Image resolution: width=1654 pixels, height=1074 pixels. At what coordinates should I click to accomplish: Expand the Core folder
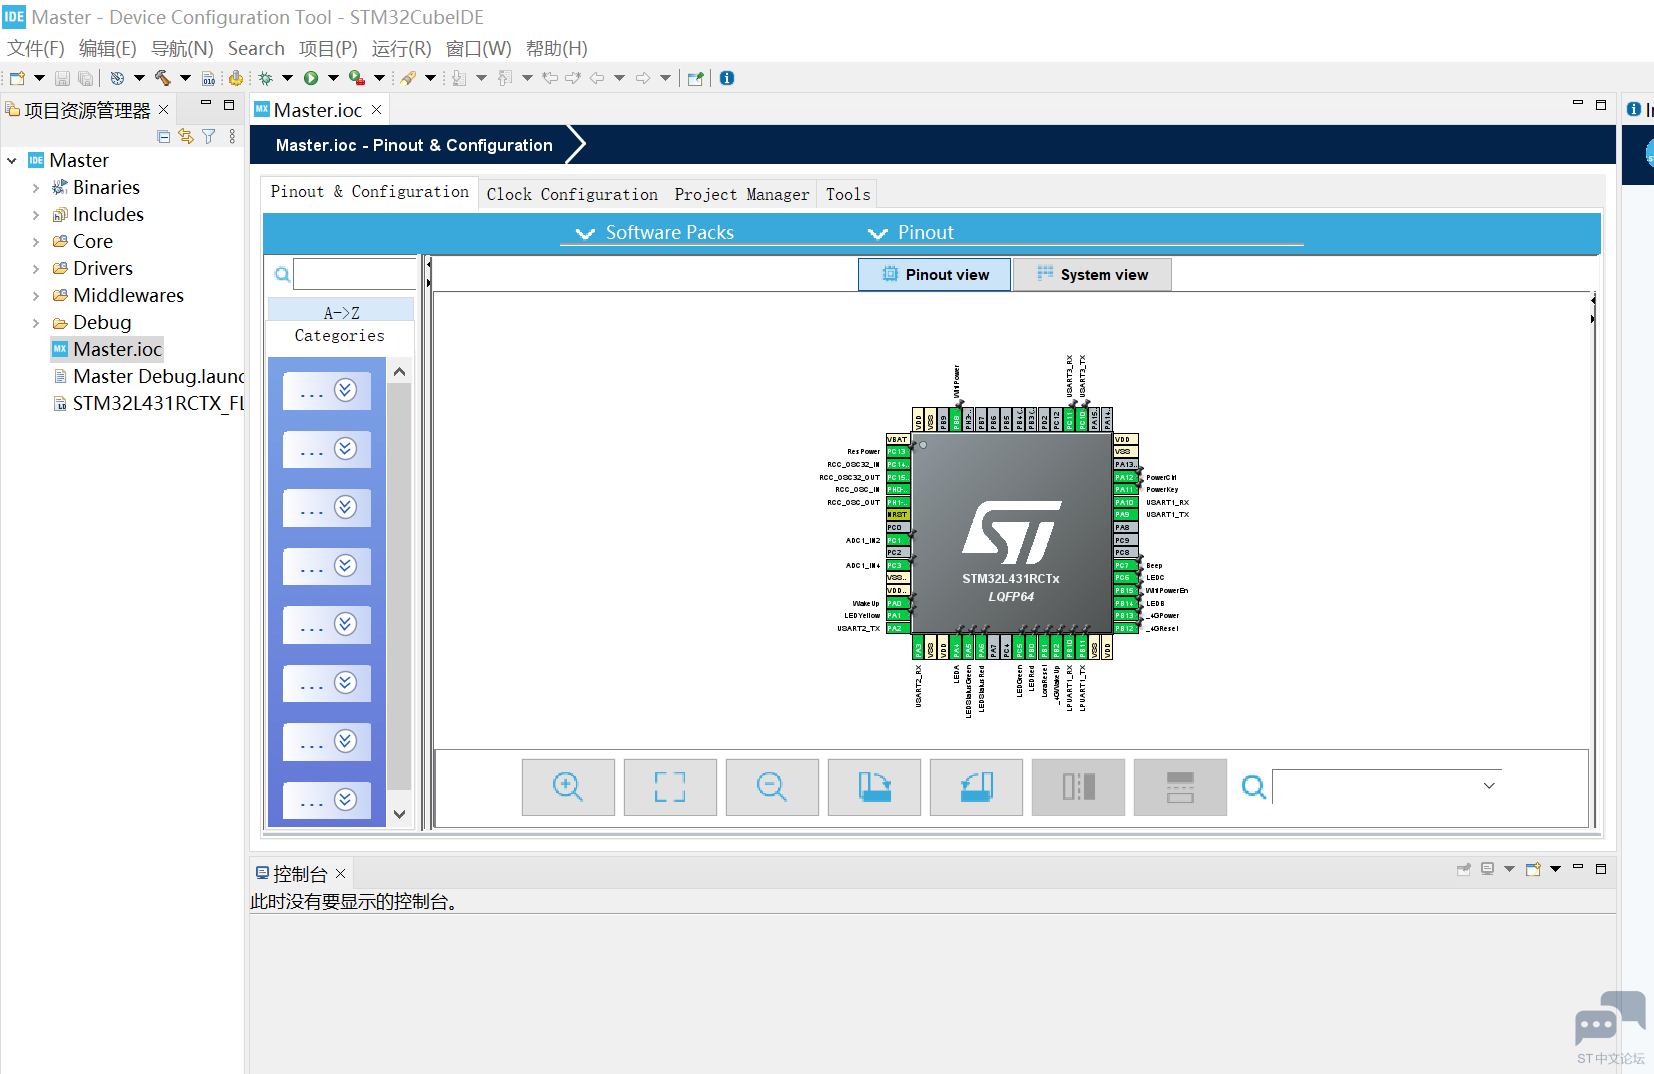(x=36, y=242)
